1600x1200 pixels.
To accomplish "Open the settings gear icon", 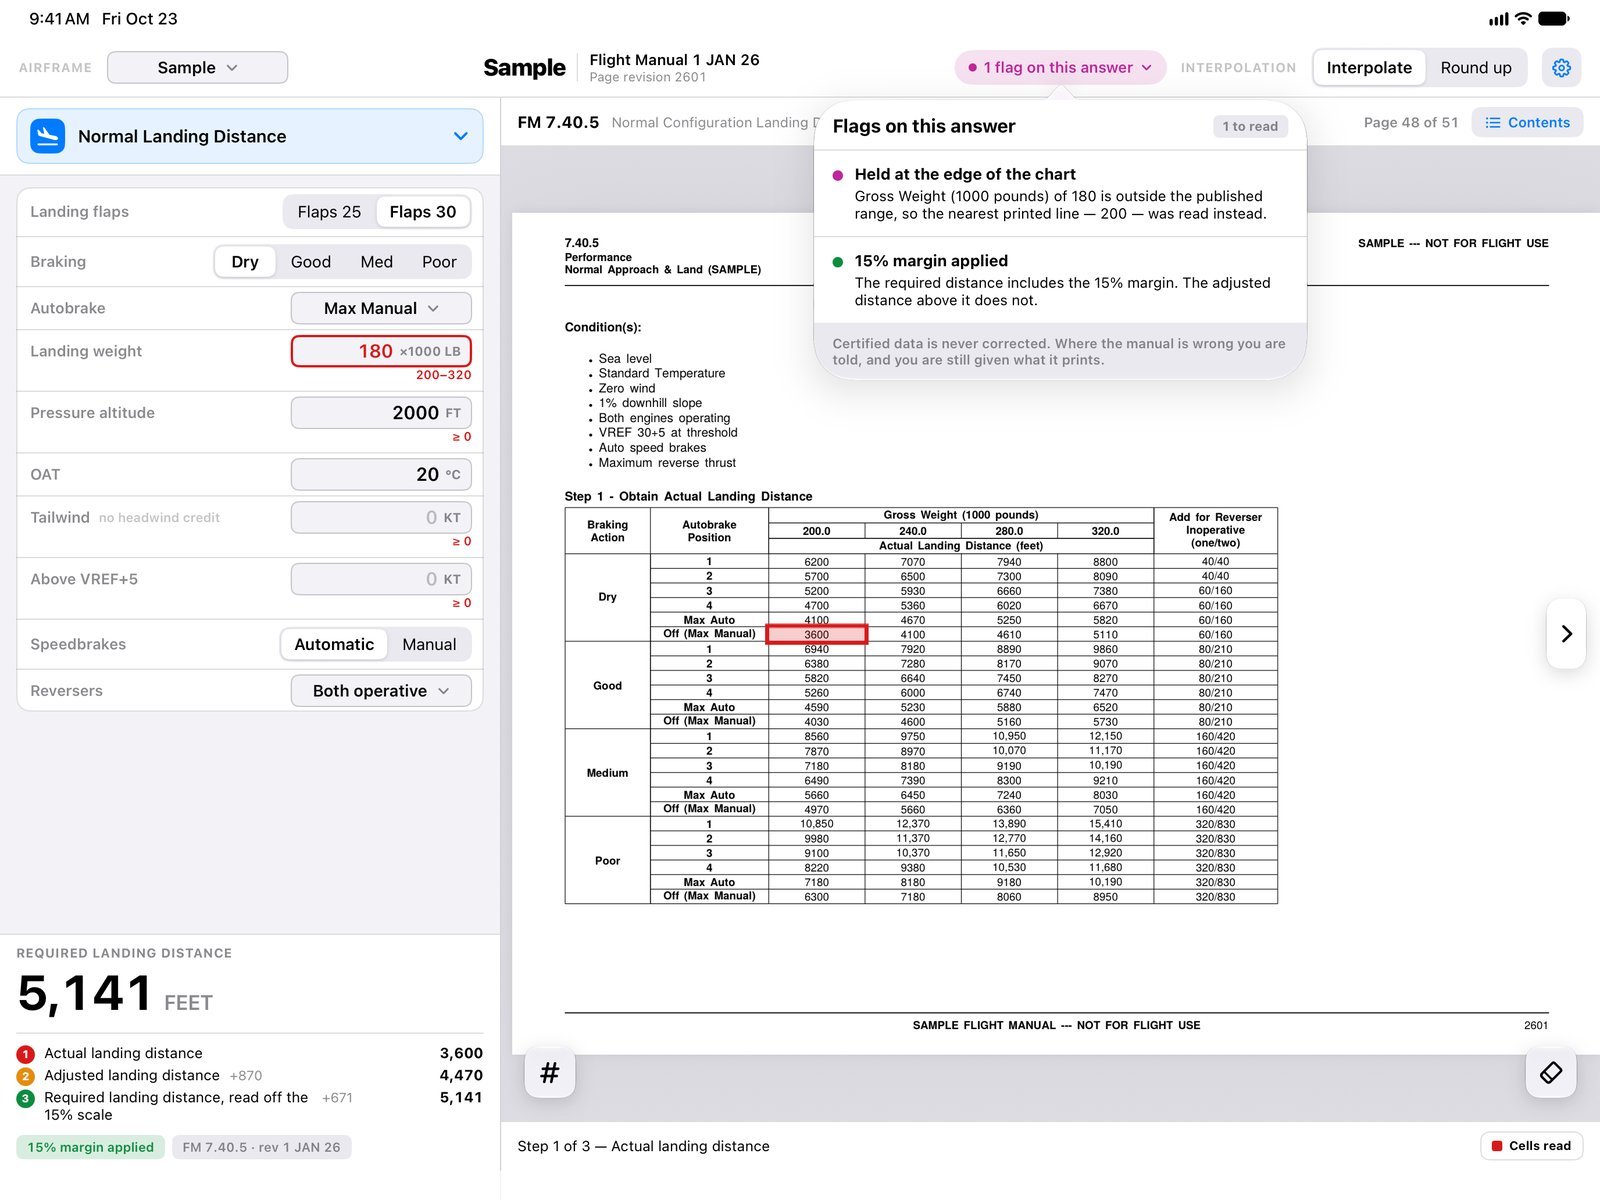I will tap(1561, 67).
